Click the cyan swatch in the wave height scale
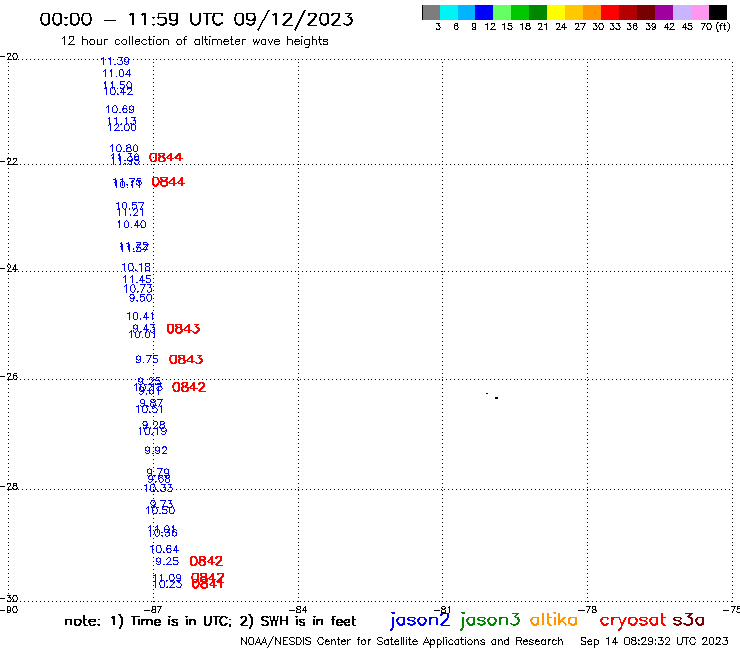The image size is (740, 650). click(x=449, y=12)
